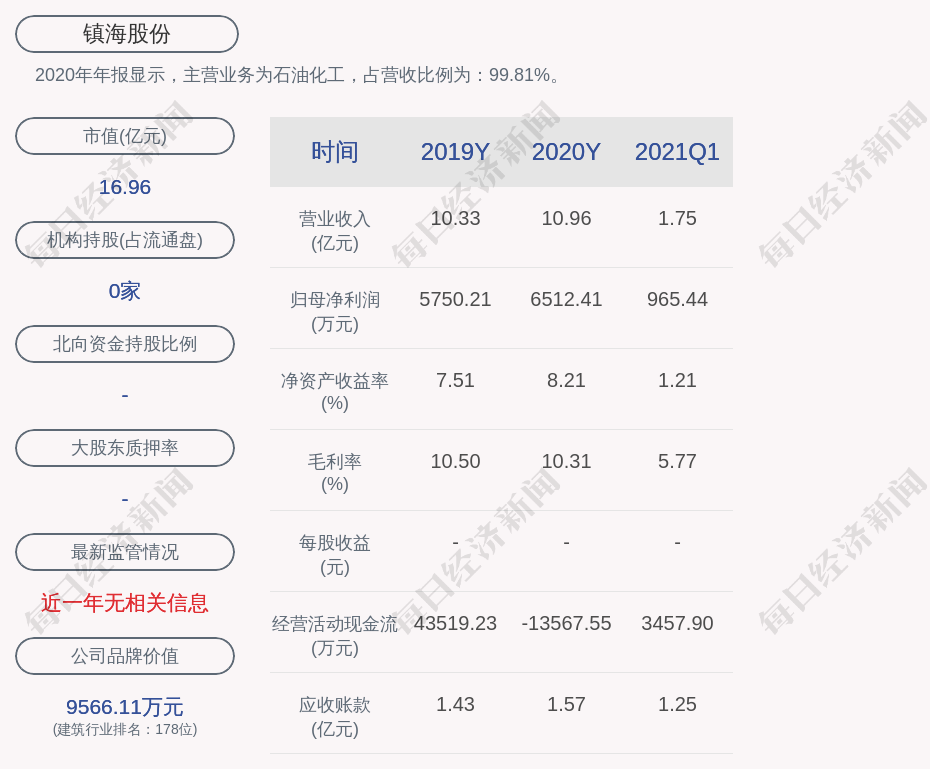Select the 2020Y column header
Image resolution: width=930 pixels, height=769 pixels.
(x=566, y=152)
